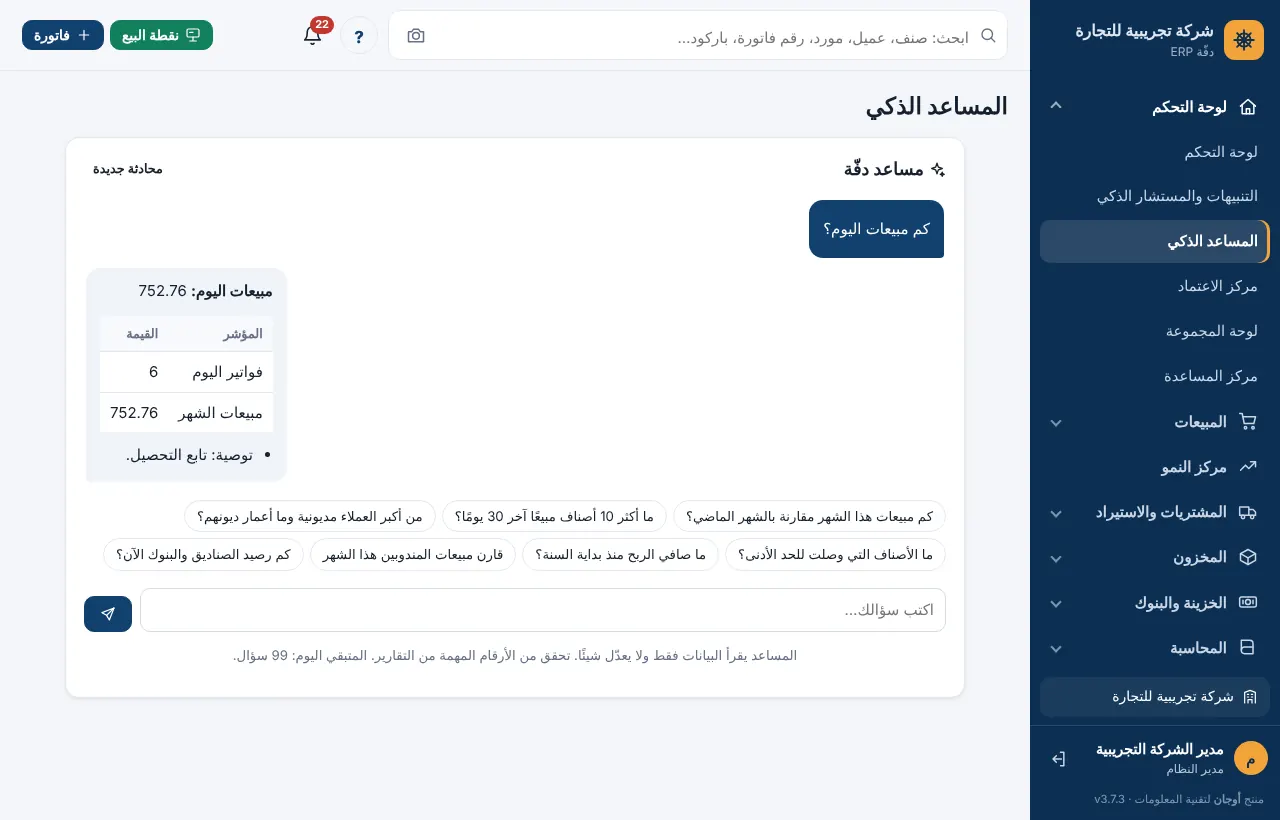This screenshot has width=1280, height=820.
Task: Pick suggestion about رصيد الصناديق والبنوك
Action: pyautogui.click(x=203, y=554)
